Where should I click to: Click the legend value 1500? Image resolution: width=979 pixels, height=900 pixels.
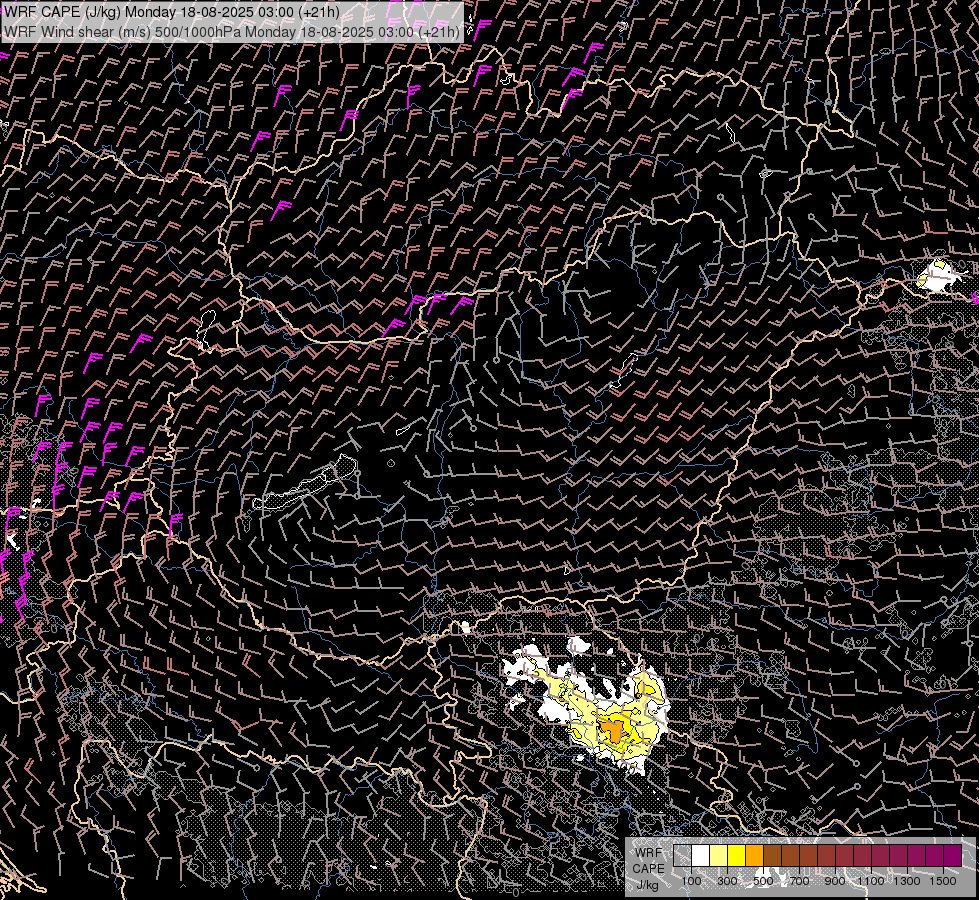coord(943,881)
